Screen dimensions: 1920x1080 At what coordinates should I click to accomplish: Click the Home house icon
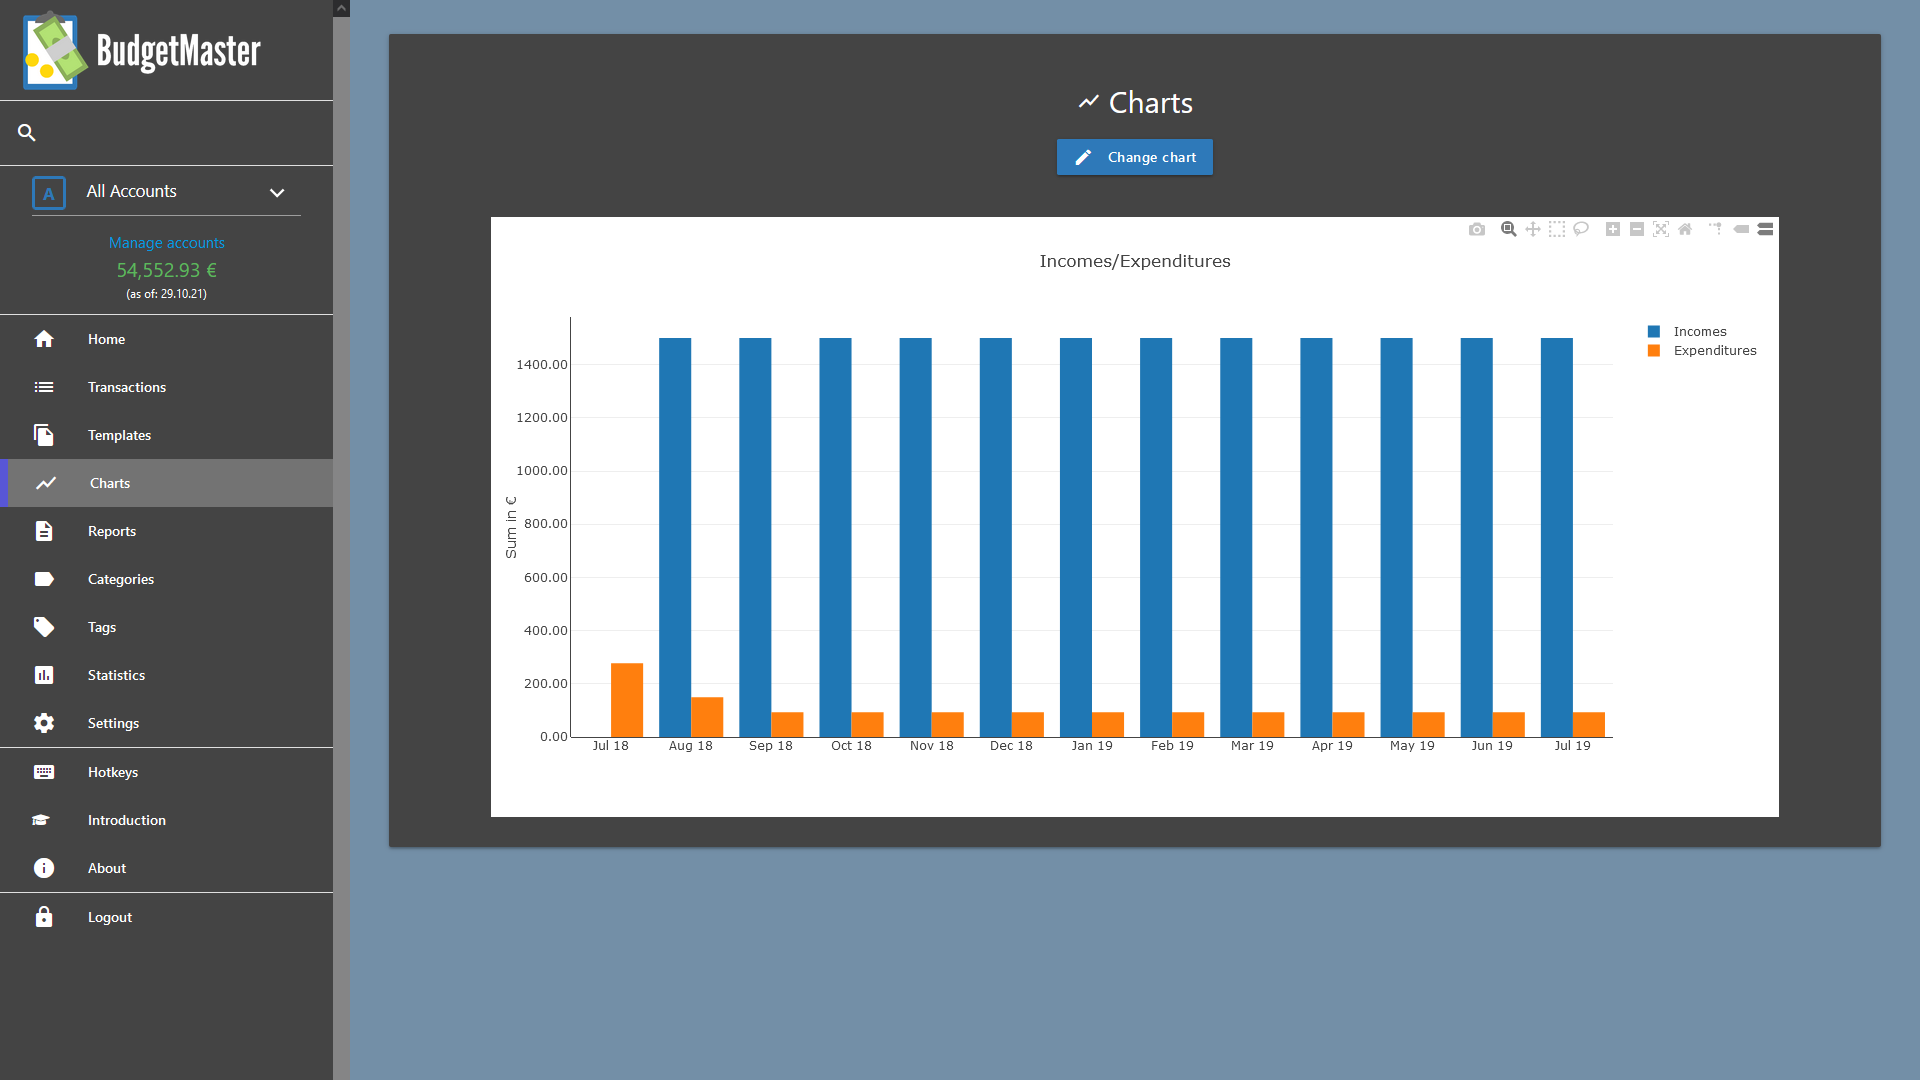pos(44,339)
